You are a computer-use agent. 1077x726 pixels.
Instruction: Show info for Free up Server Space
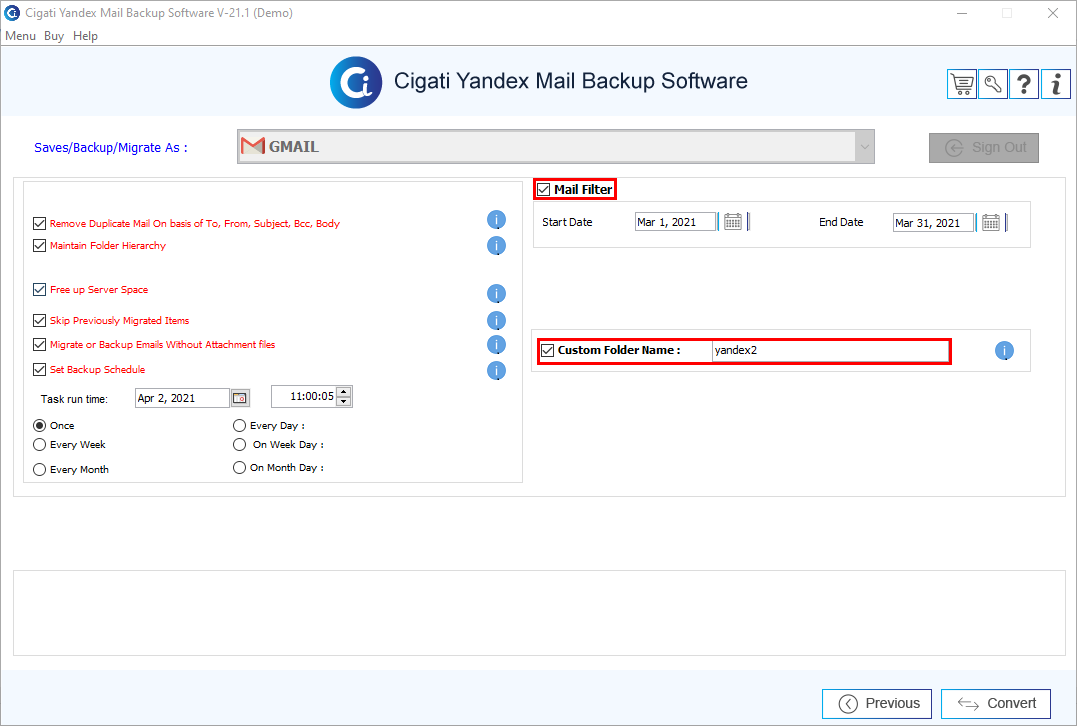point(497,293)
